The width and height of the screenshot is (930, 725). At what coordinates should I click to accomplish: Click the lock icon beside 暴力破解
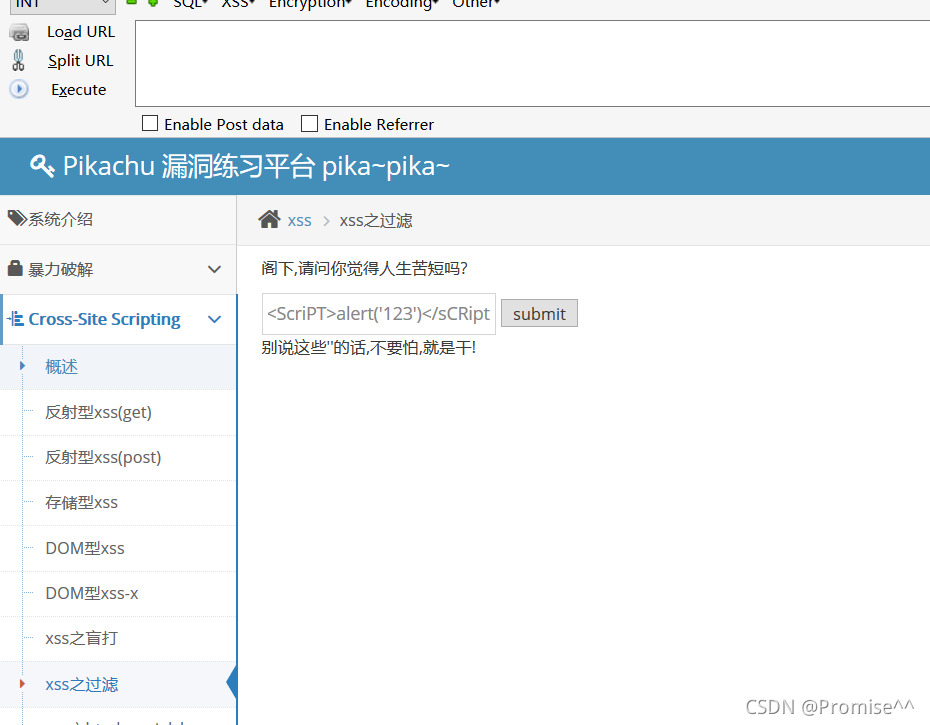tap(15, 268)
